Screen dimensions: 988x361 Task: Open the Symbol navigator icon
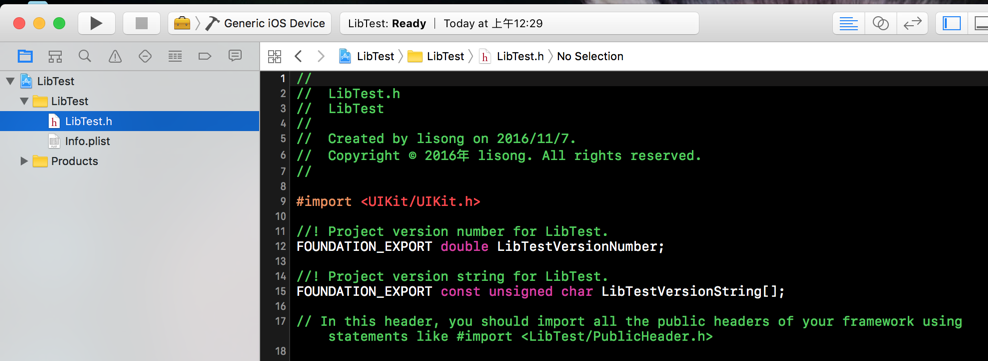pyautogui.click(x=55, y=56)
